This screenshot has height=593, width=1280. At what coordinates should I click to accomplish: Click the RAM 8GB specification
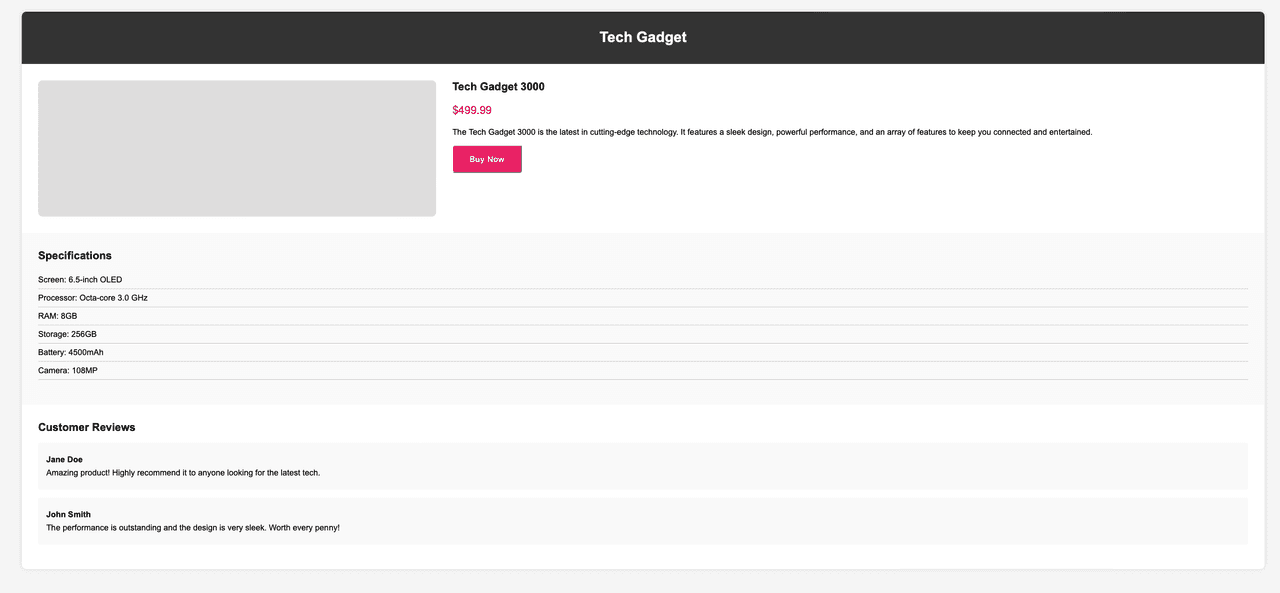pyautogui.click(x=58, y=316)
